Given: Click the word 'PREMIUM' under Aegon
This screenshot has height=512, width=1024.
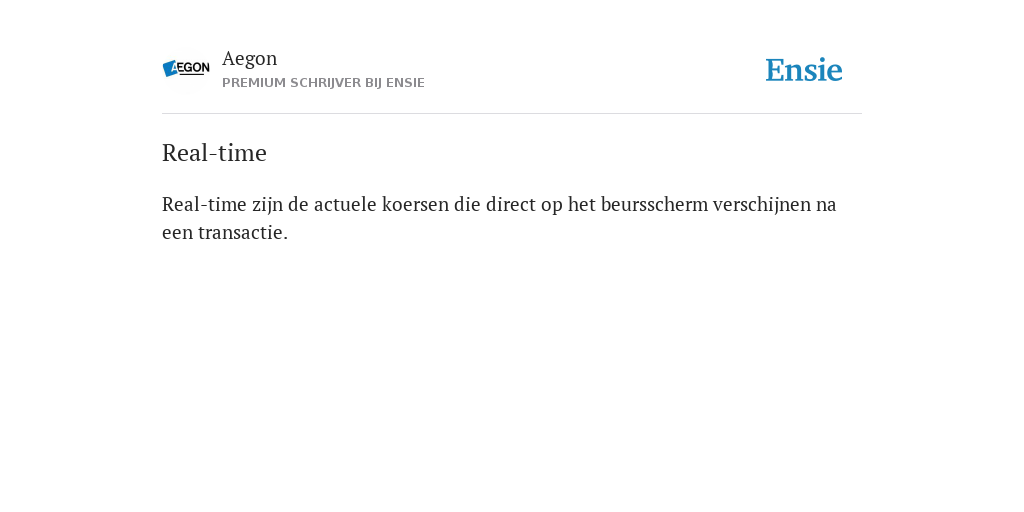Looking at the screenshot, I should click(x=254, y=83).
